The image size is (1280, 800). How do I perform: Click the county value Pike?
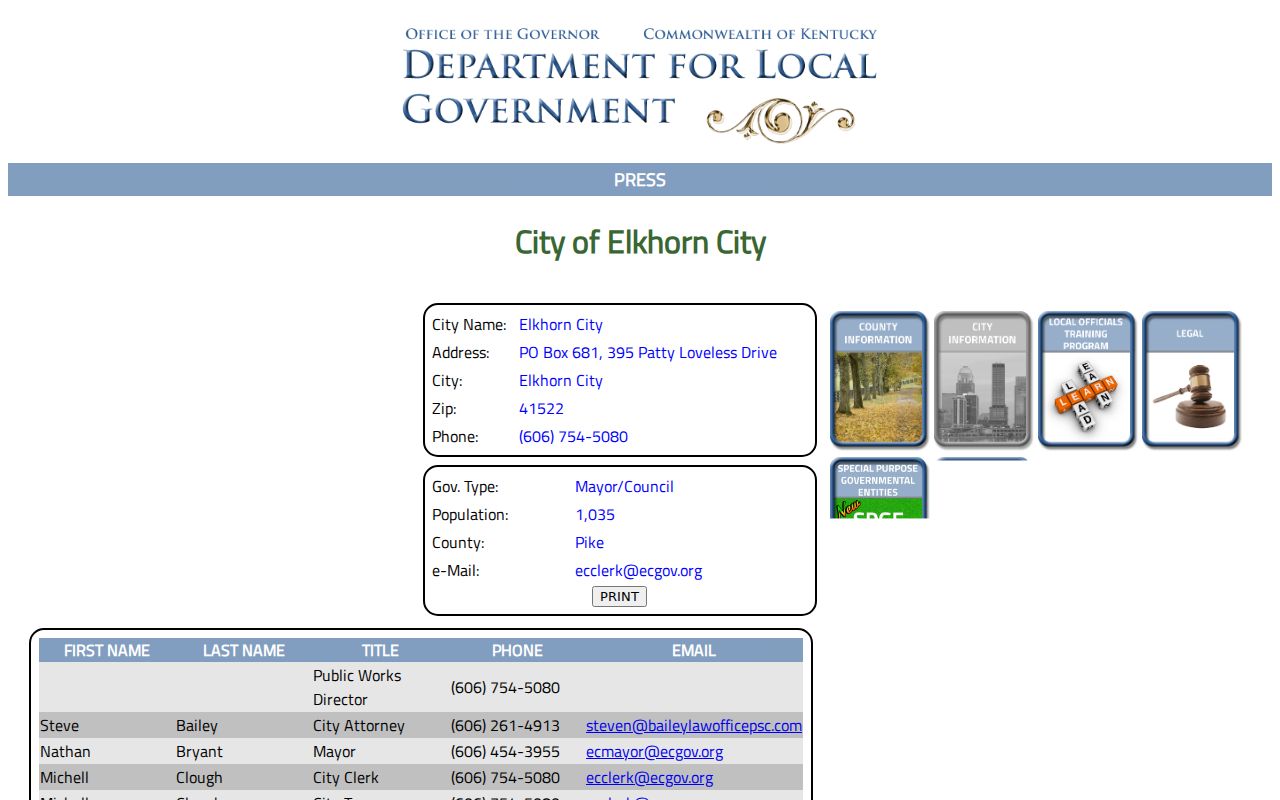589,543
